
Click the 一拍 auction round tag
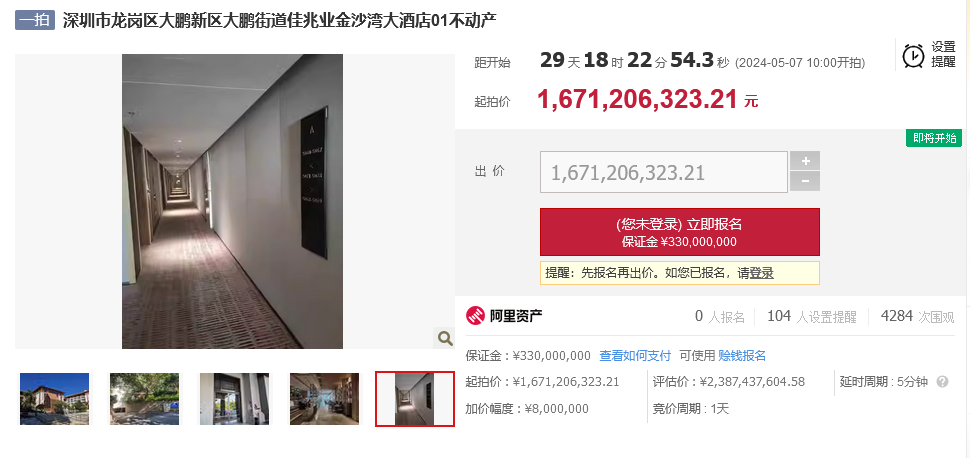point(35,20)
